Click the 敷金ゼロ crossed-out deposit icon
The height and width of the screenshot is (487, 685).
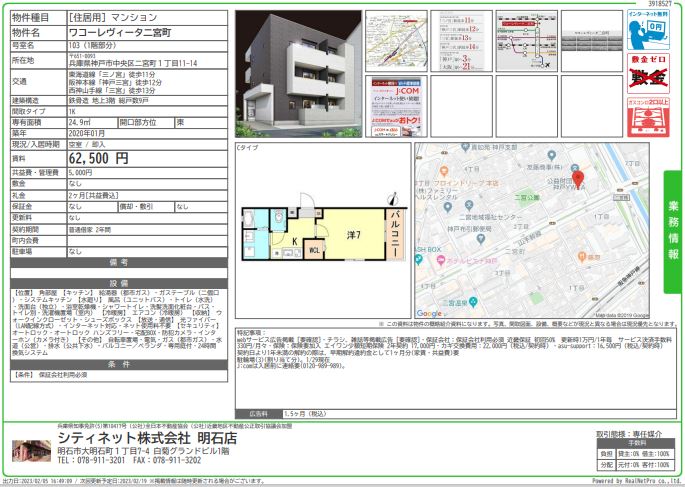[x=648, y=73]
